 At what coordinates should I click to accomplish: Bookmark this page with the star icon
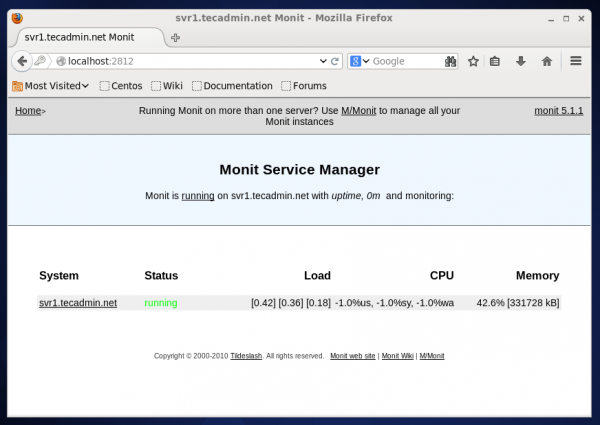[x=473, y=61]
